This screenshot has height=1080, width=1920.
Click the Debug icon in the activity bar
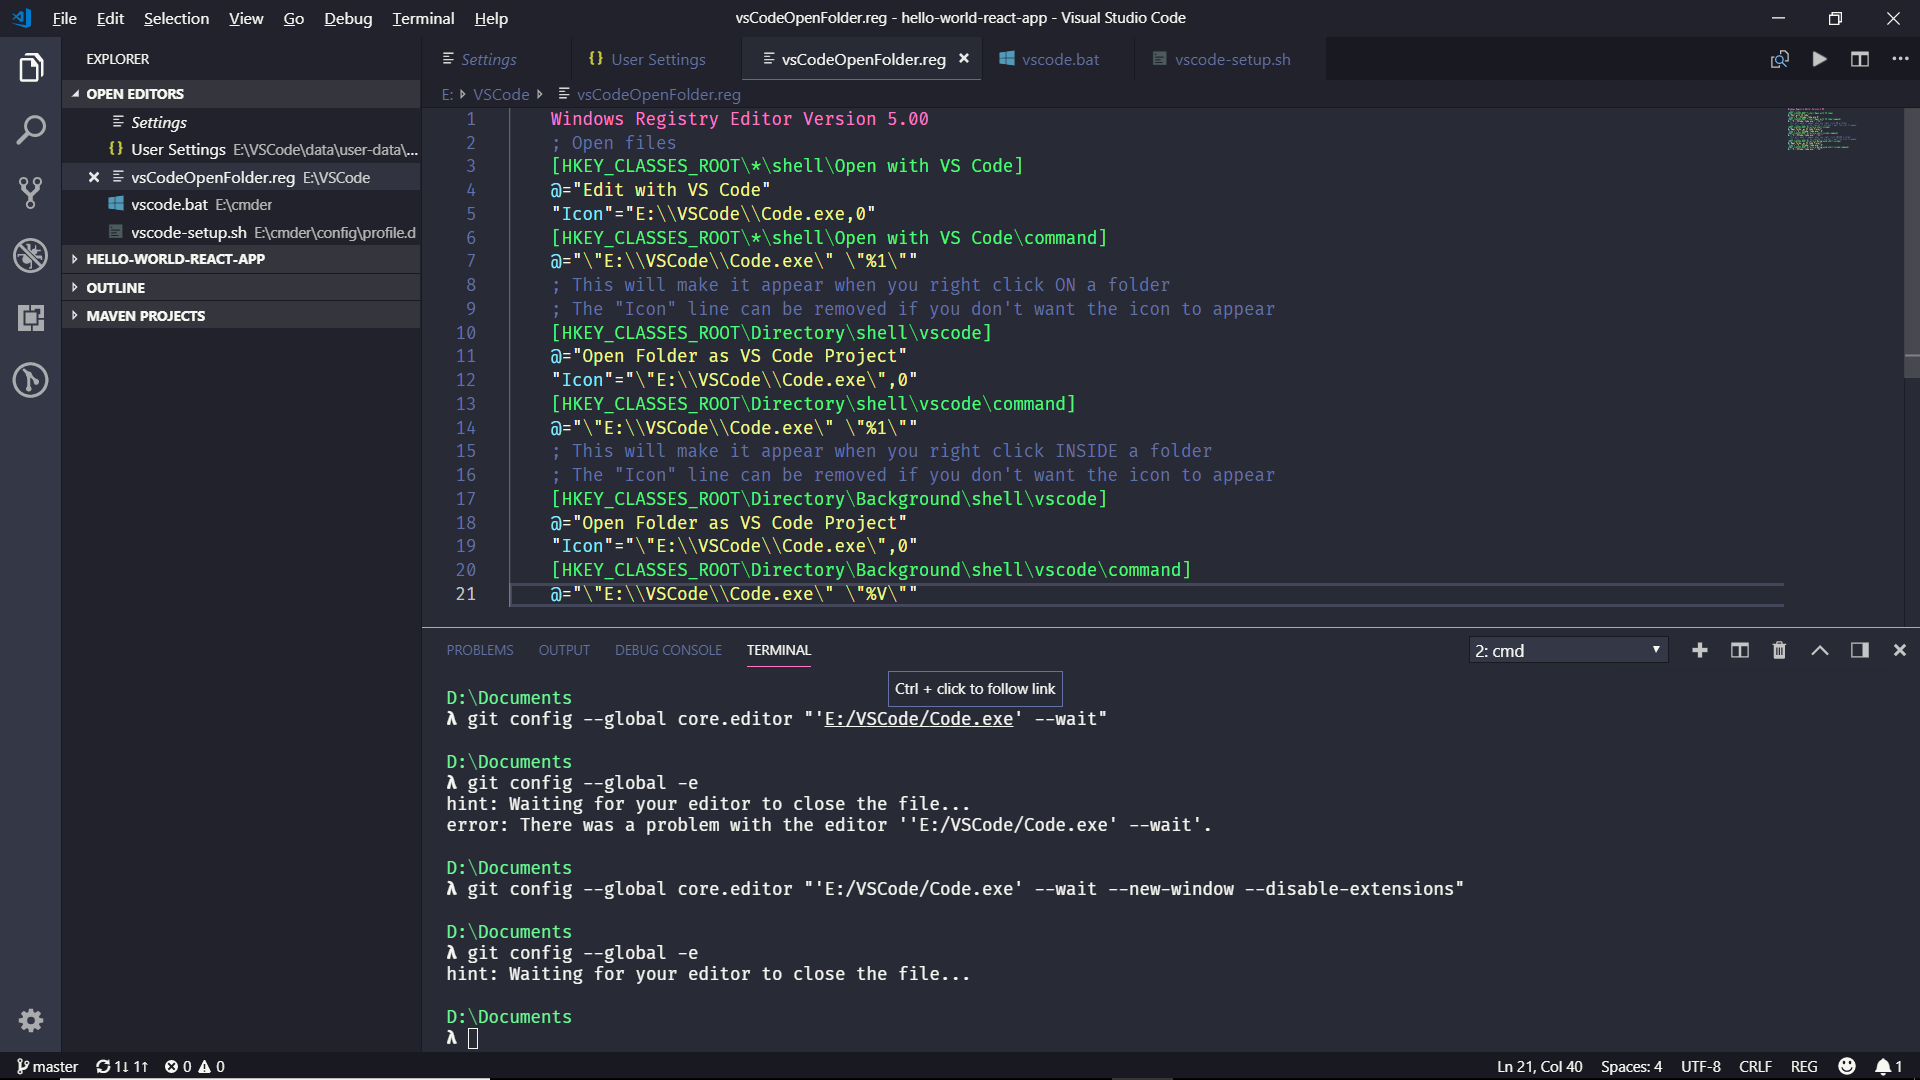[x=31, y=255]
